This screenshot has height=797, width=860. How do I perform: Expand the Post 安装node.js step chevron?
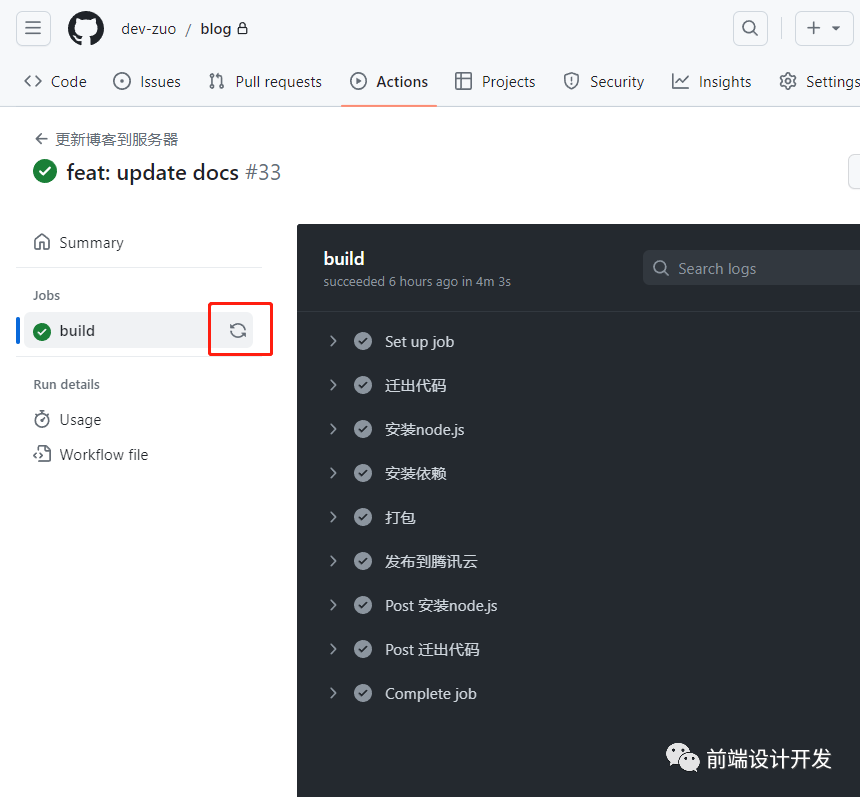pos(333,605)
